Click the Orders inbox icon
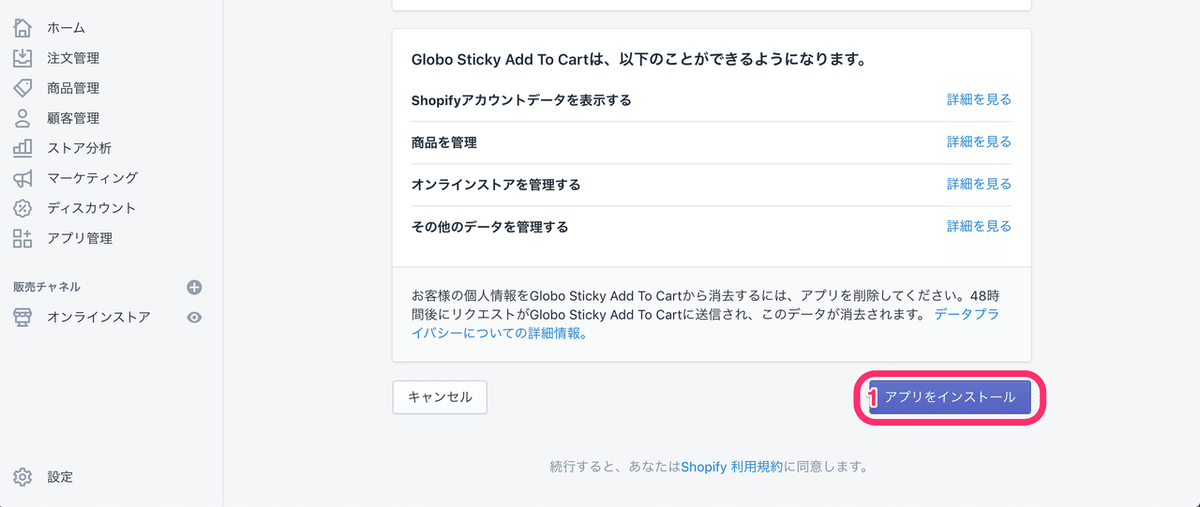 tap(22, 58)
